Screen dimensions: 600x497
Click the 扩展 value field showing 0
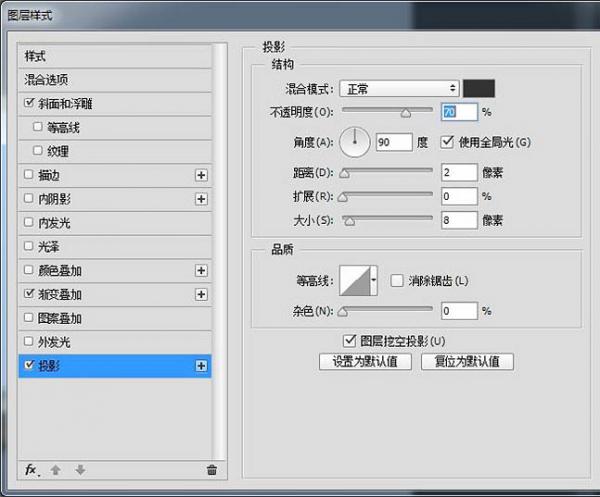point(459,196)
